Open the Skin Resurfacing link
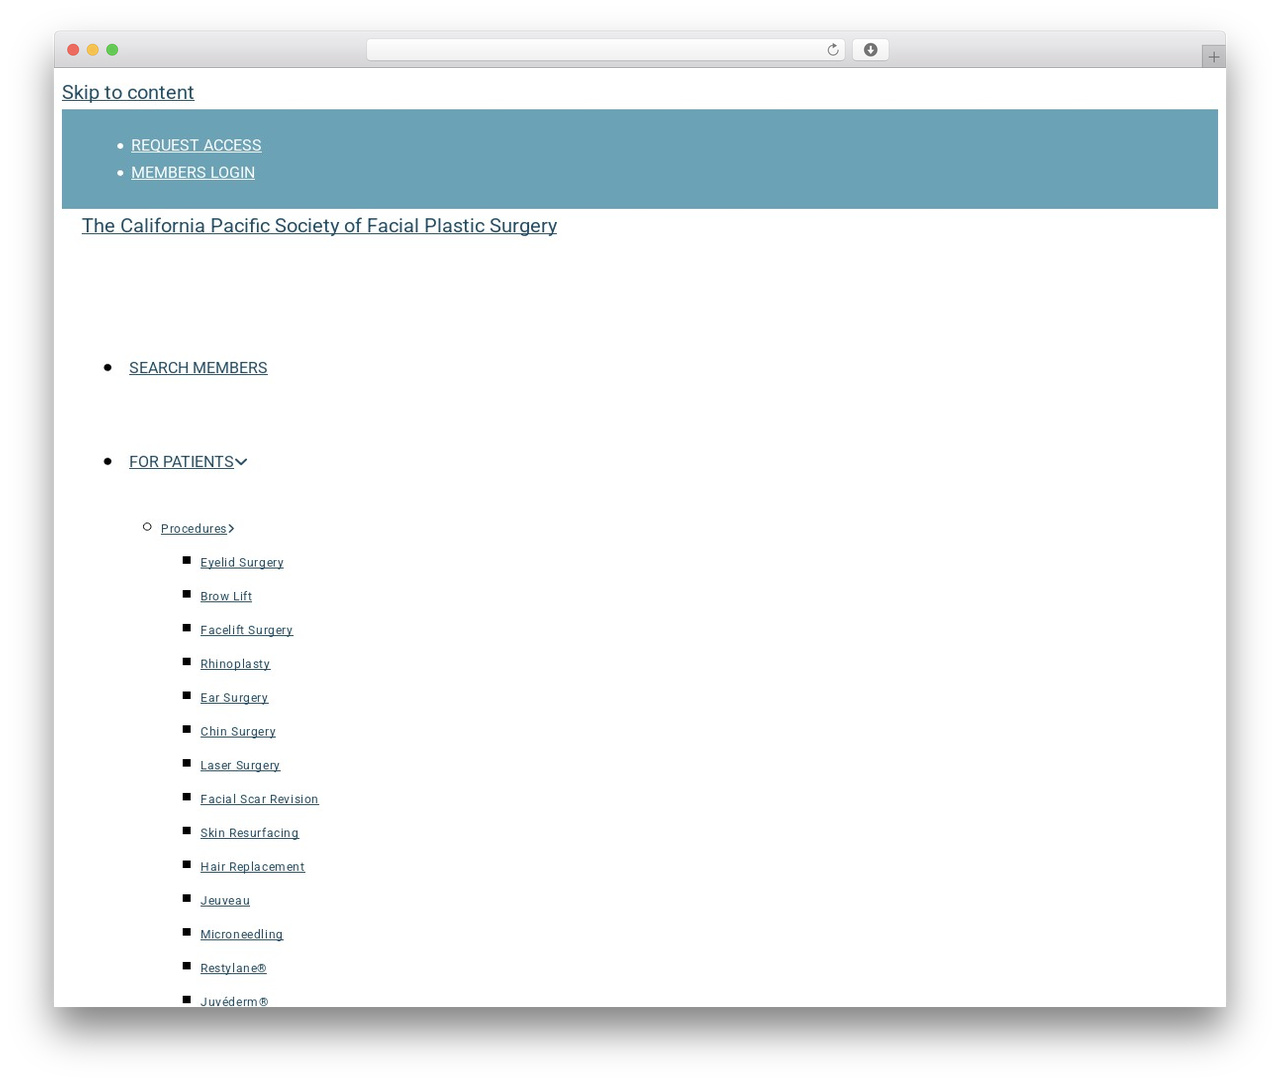The width and height of the screenshot is (1280, 1084). pos(249,833)
